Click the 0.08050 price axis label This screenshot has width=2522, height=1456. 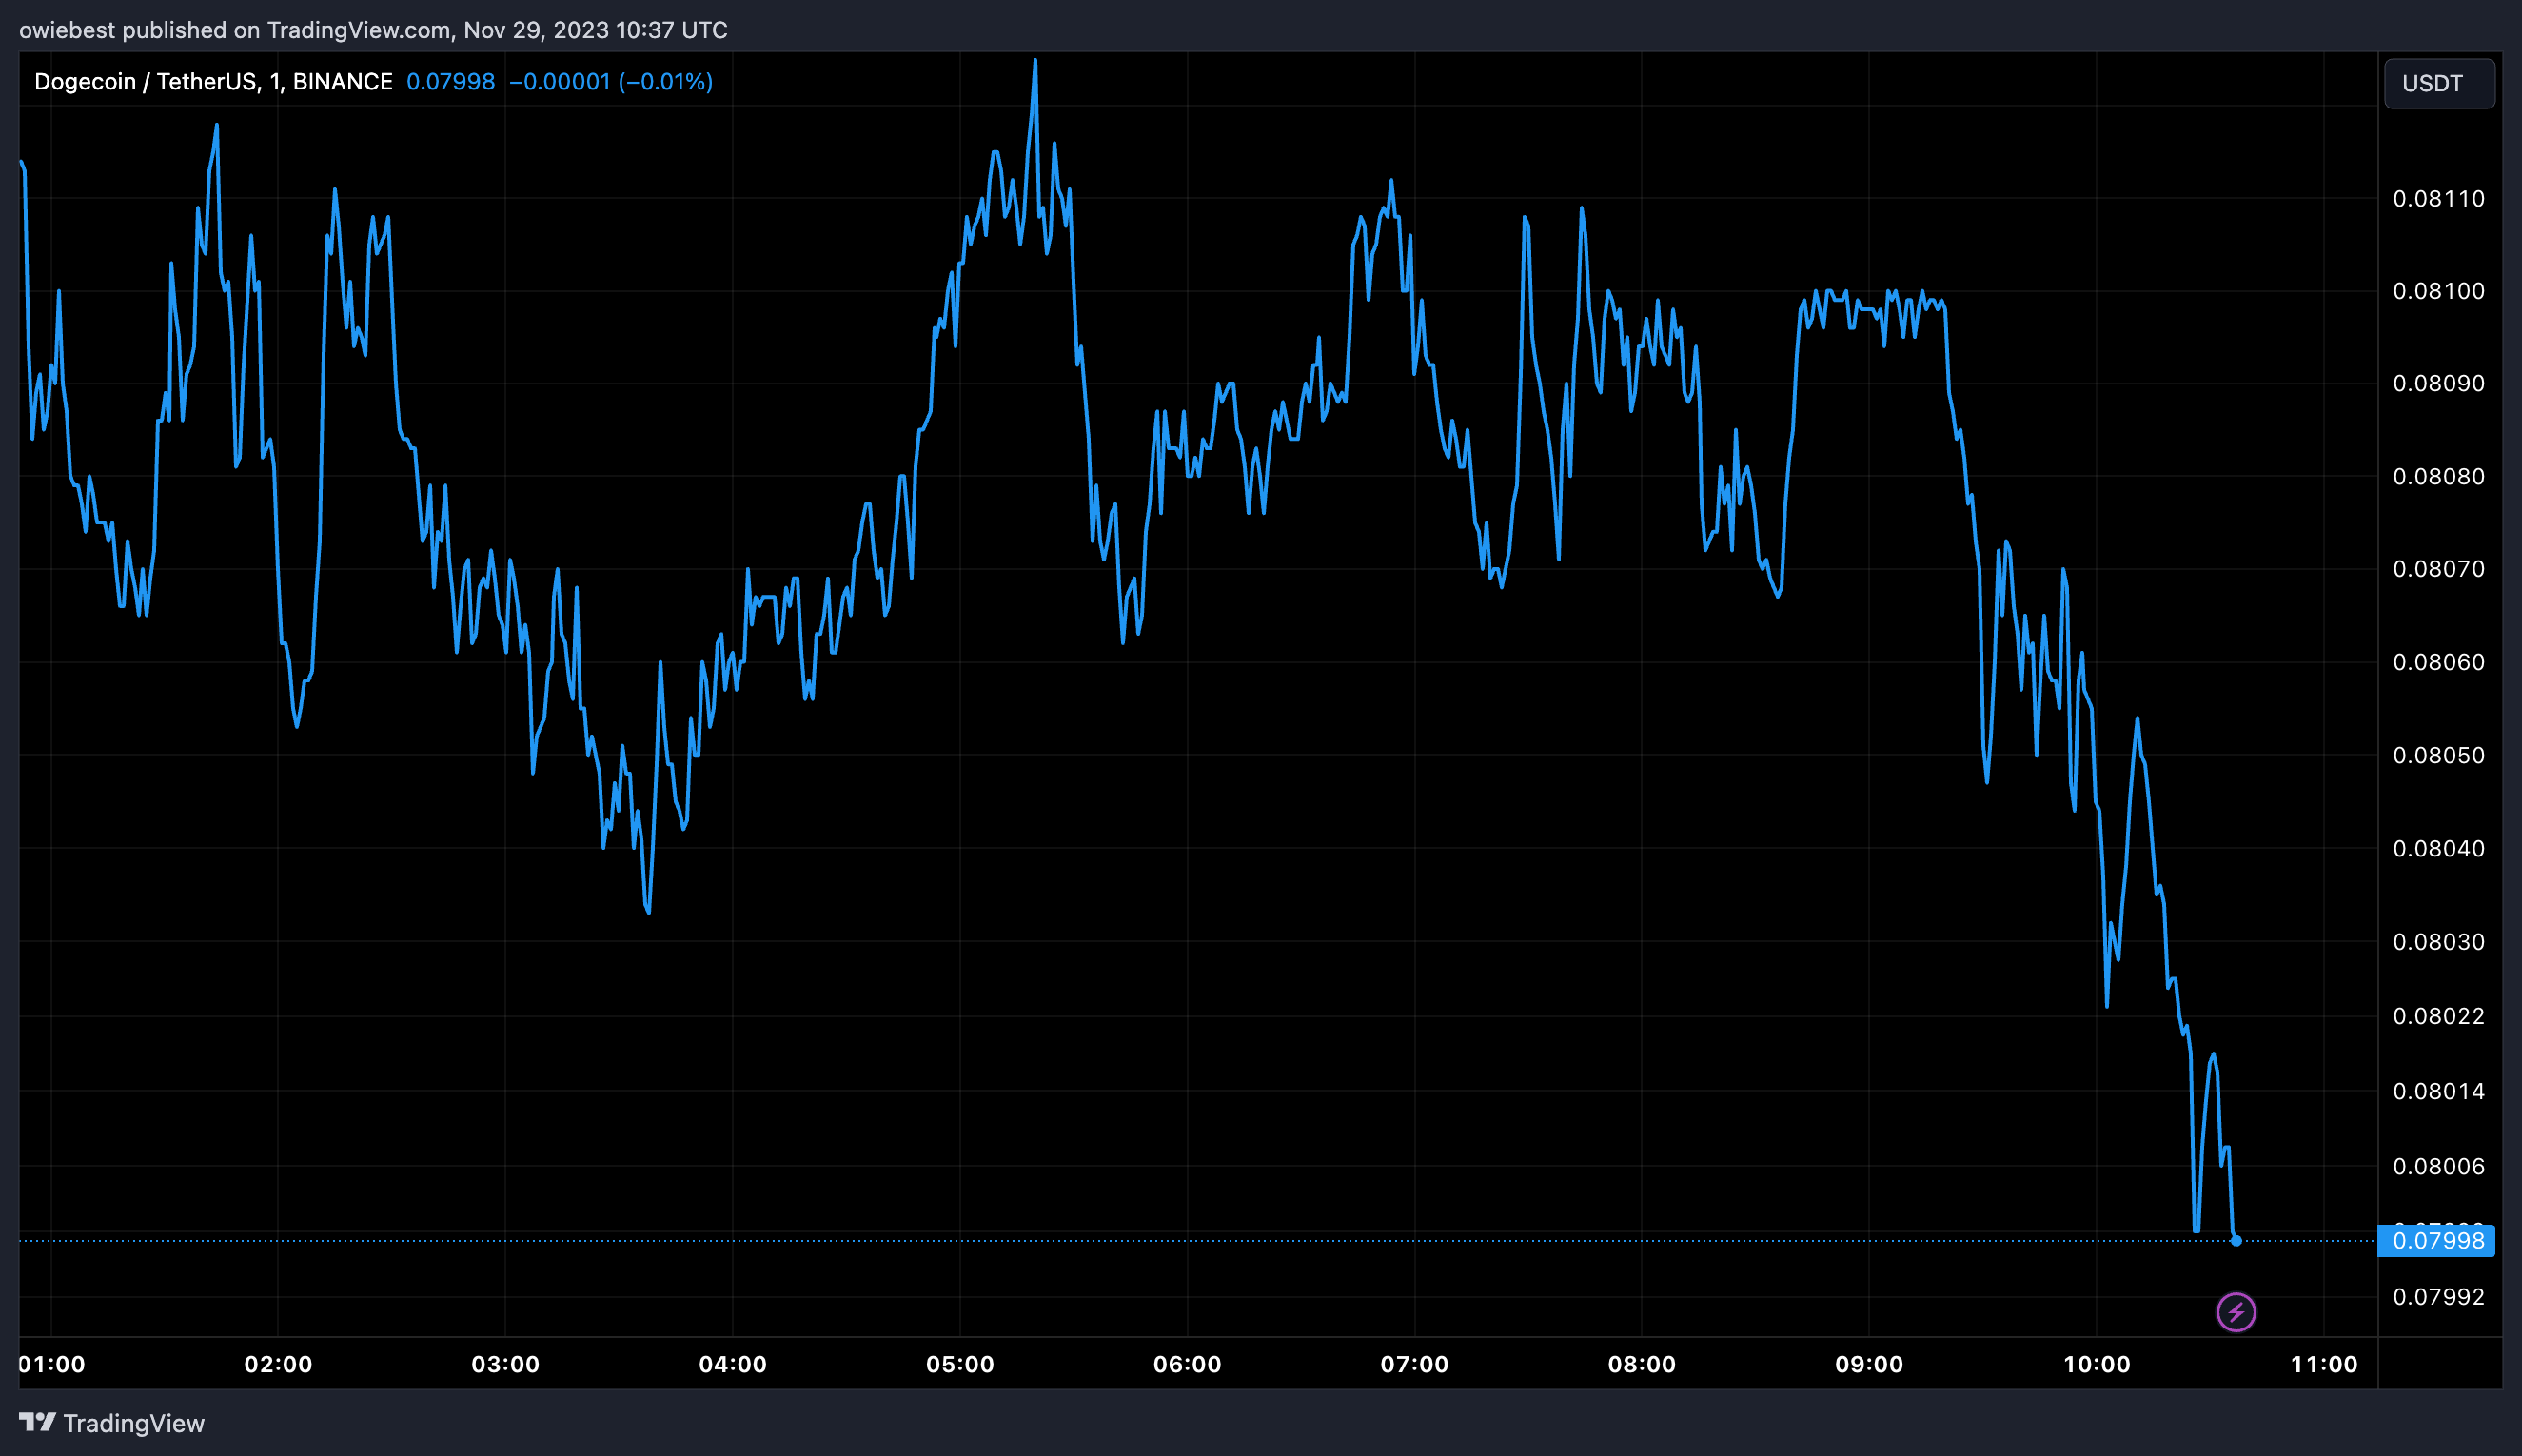(x=2438, y=755)
